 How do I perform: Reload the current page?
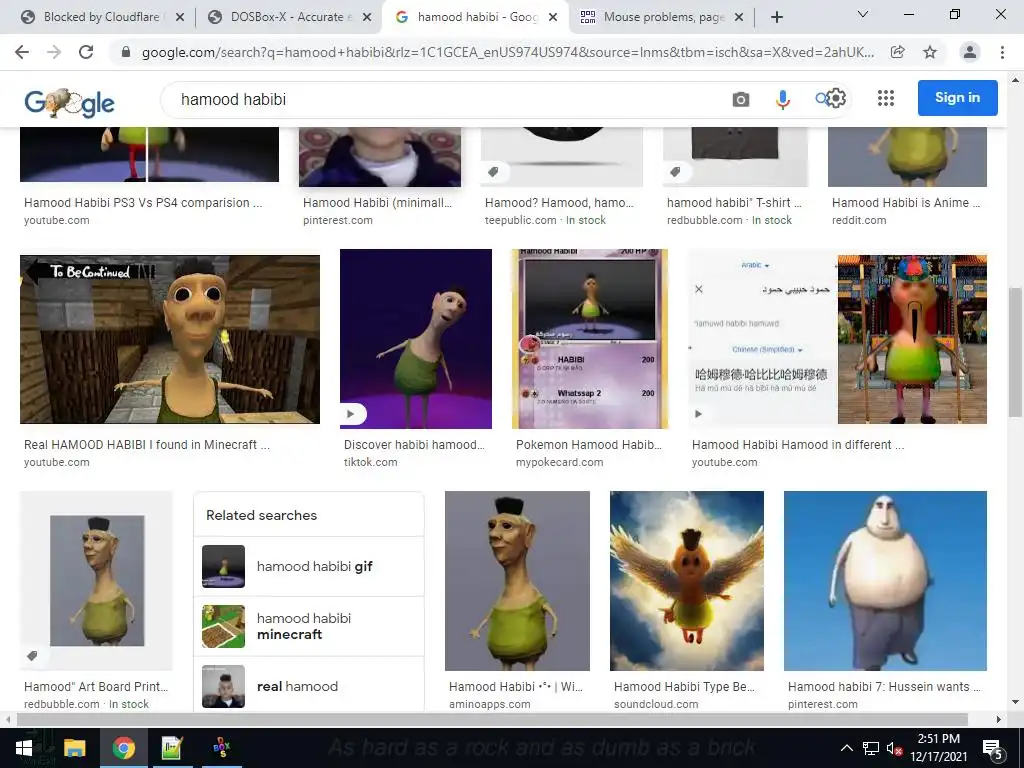coord(86,52)
